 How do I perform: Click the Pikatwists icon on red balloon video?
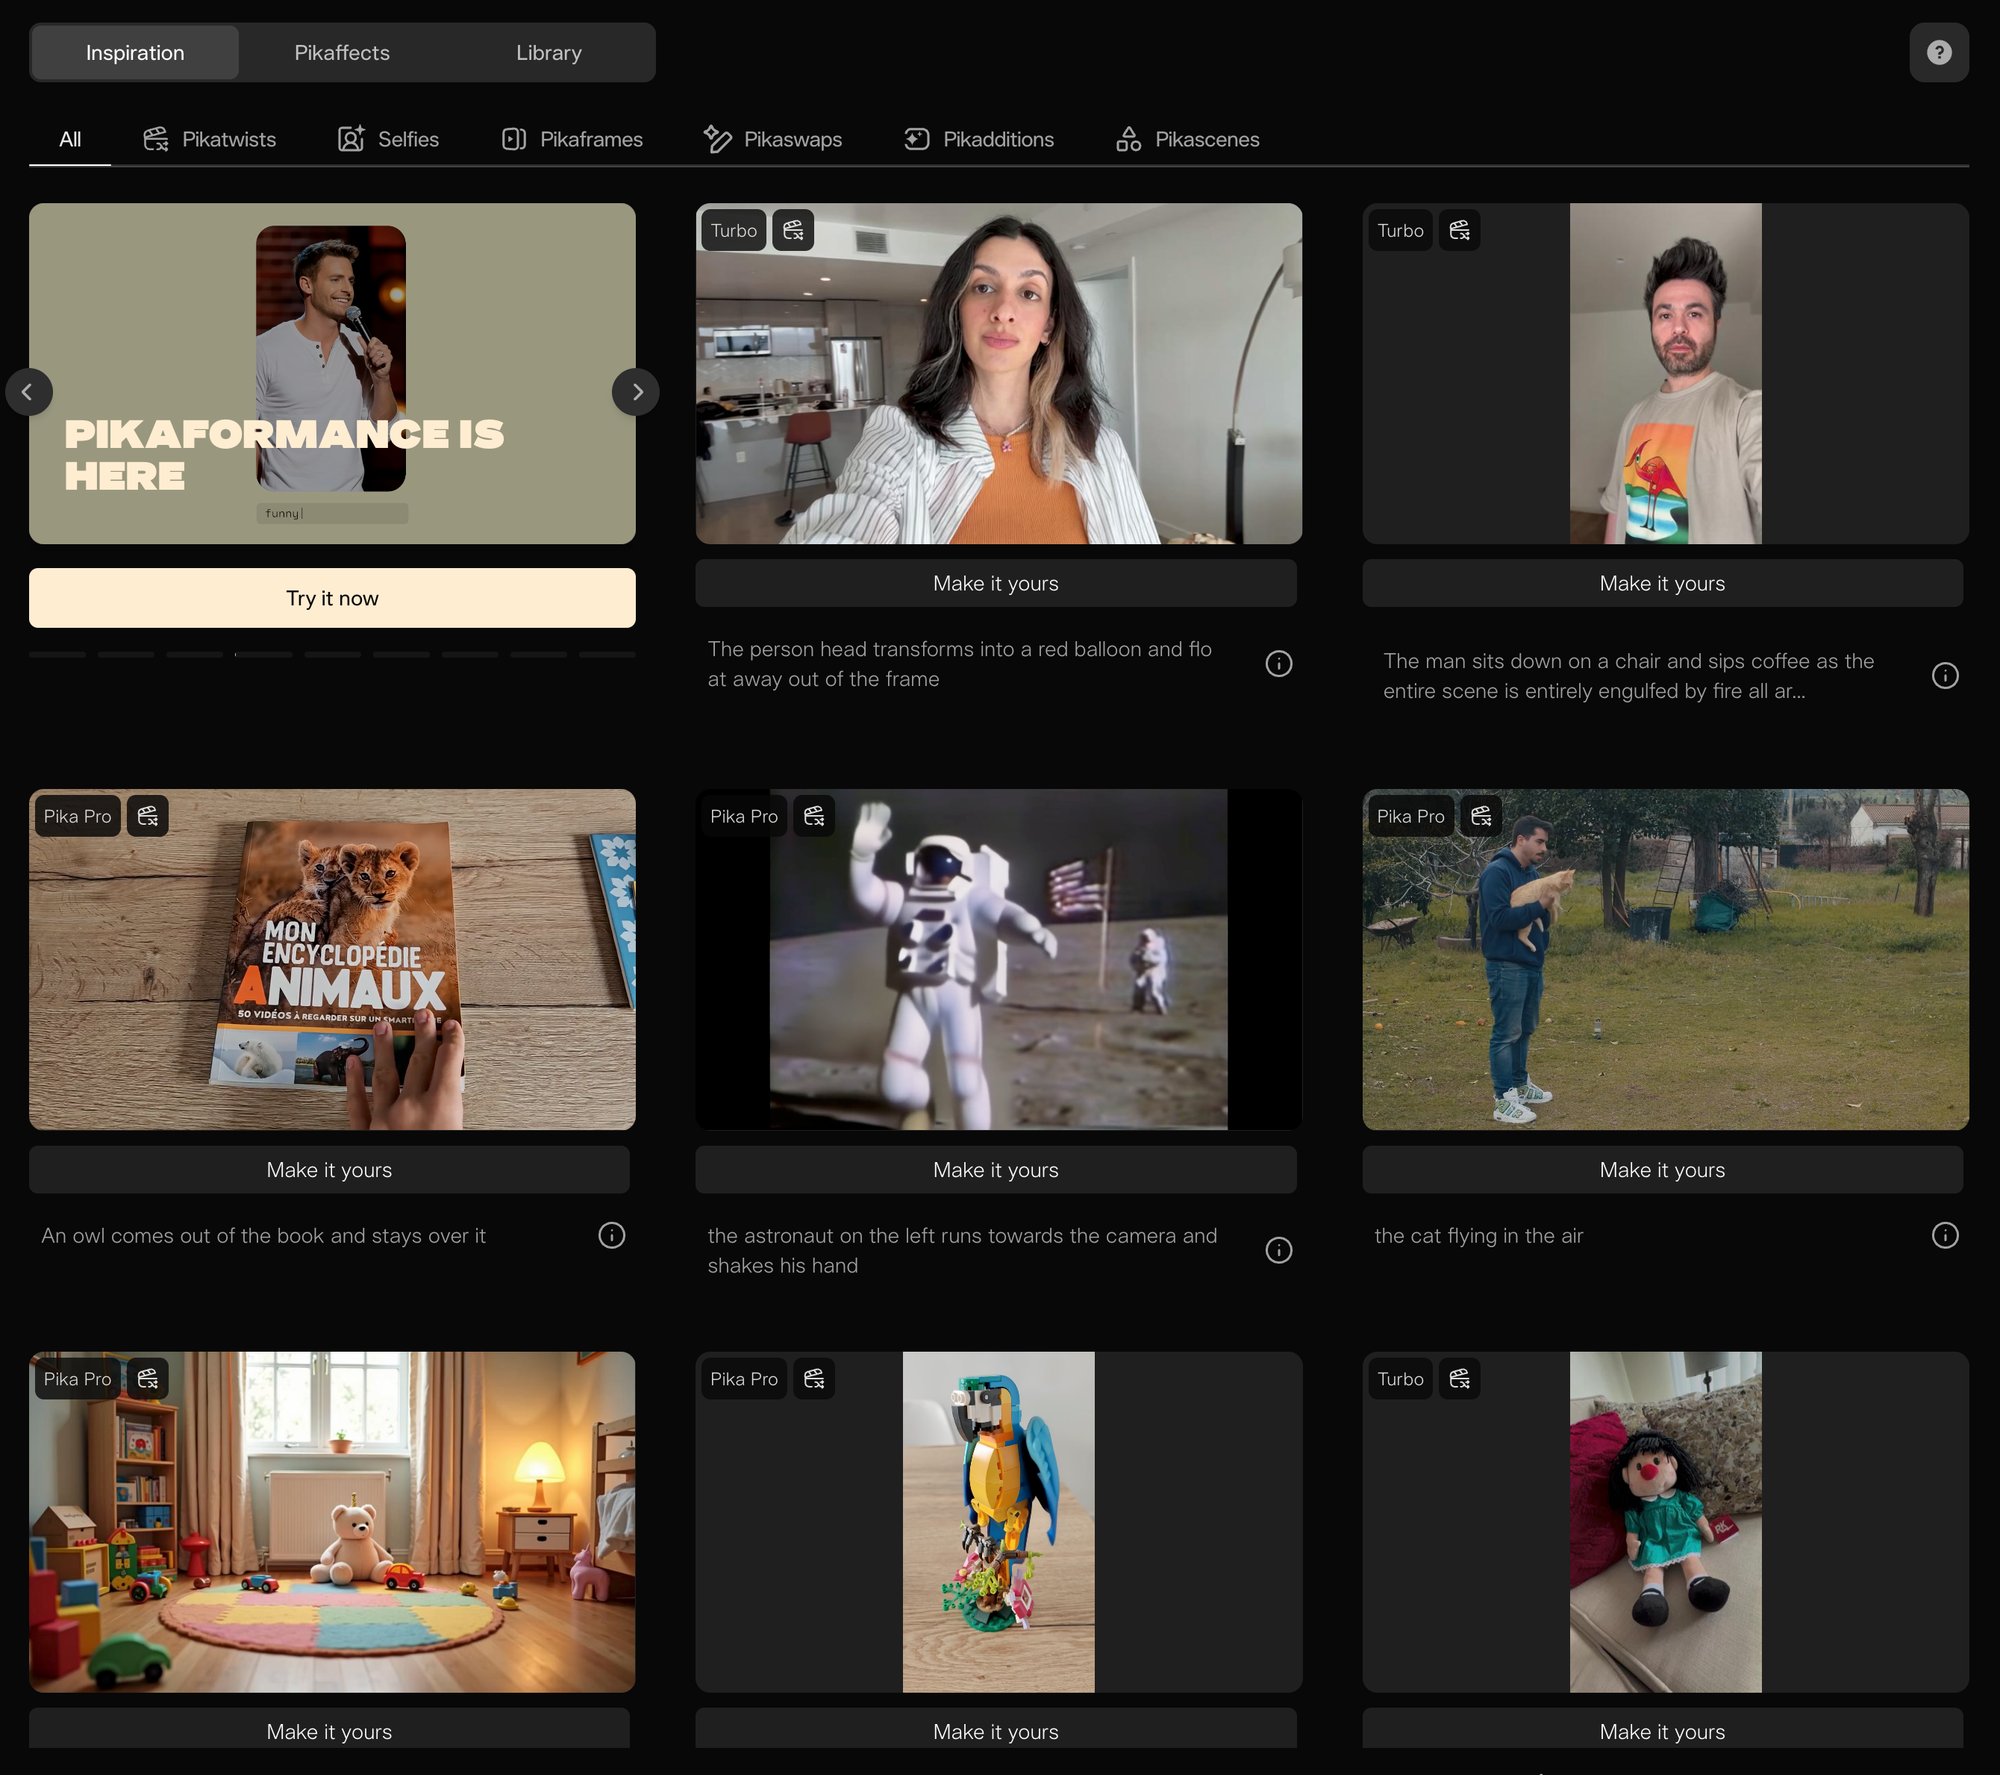click(x=793, y=230)
